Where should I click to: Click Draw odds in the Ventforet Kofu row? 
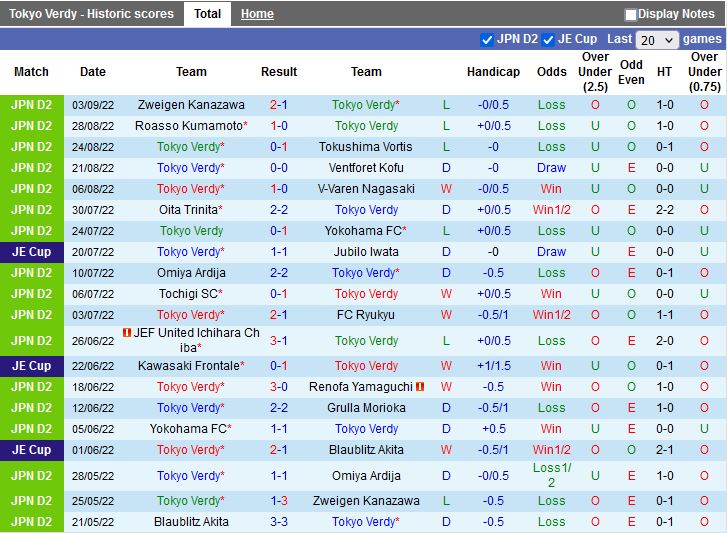(x=551, y=168)
